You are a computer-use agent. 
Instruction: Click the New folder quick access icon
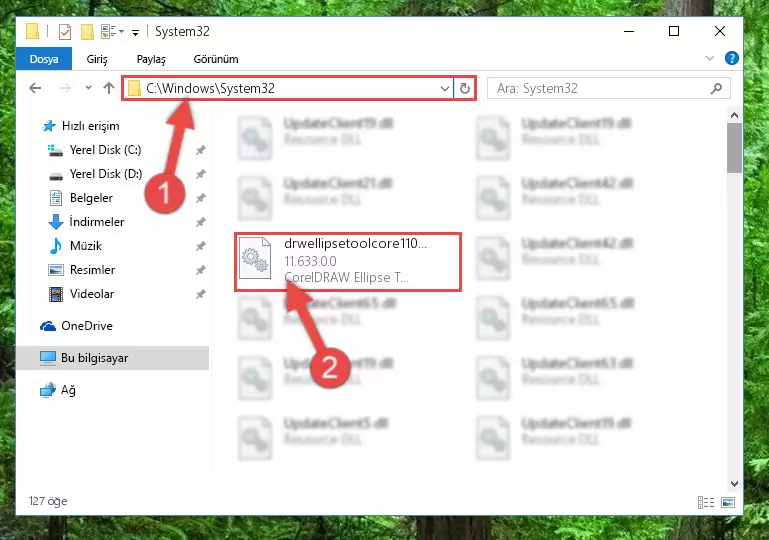[87, 32]
